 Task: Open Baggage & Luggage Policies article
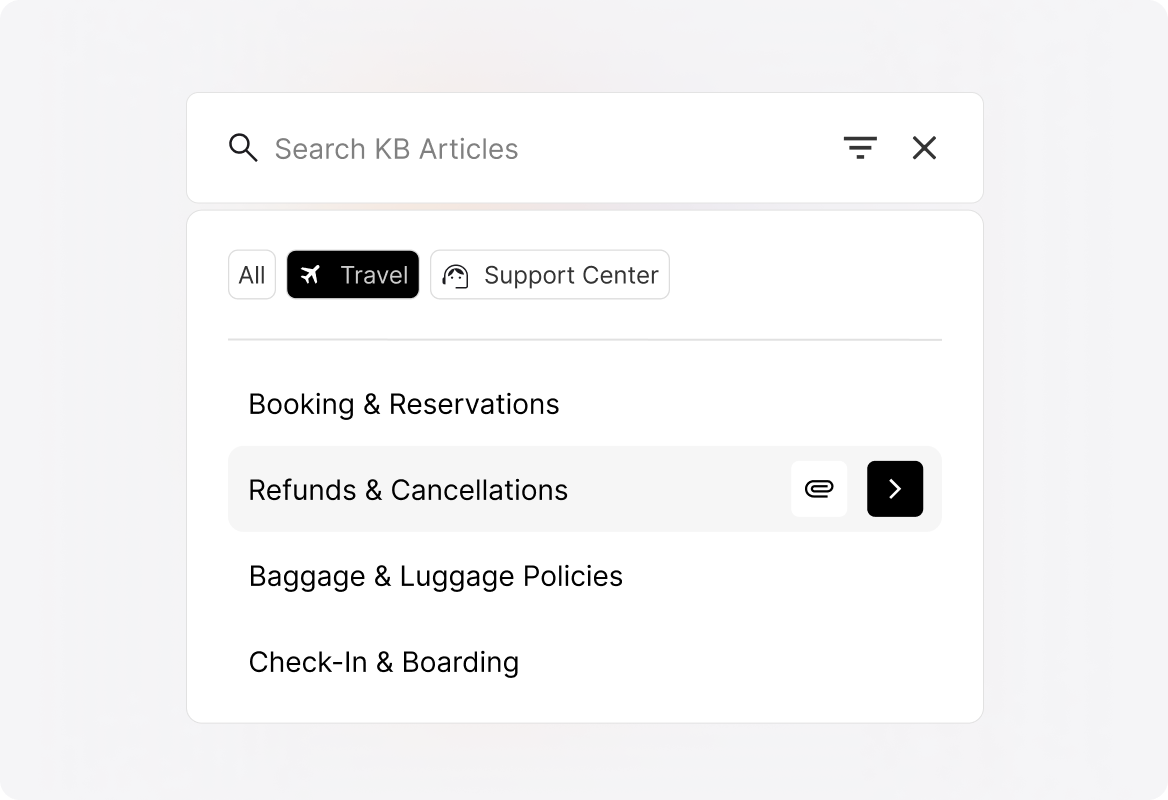click(436, 576)
